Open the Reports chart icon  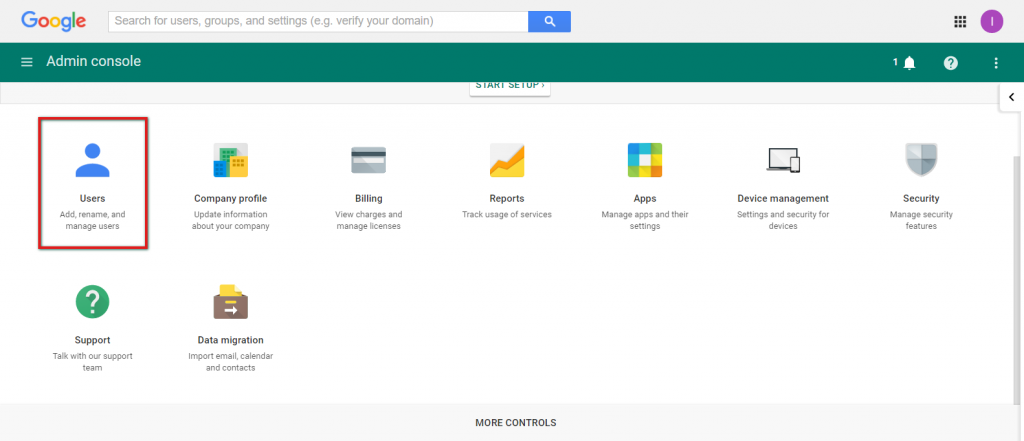[507, 160]
